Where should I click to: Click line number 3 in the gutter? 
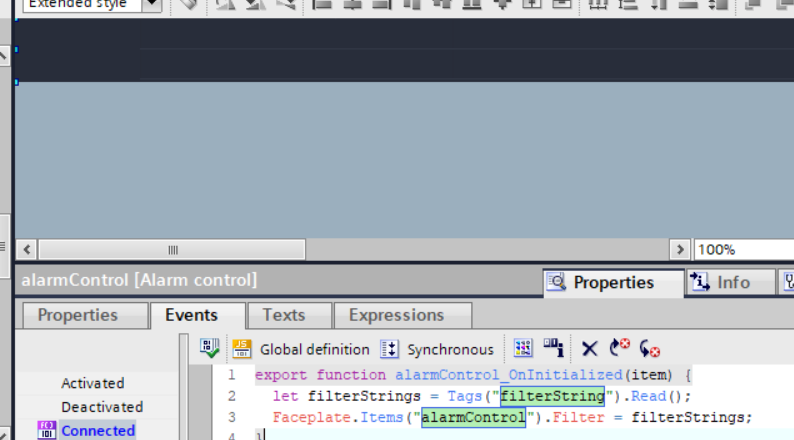[231, 417]
